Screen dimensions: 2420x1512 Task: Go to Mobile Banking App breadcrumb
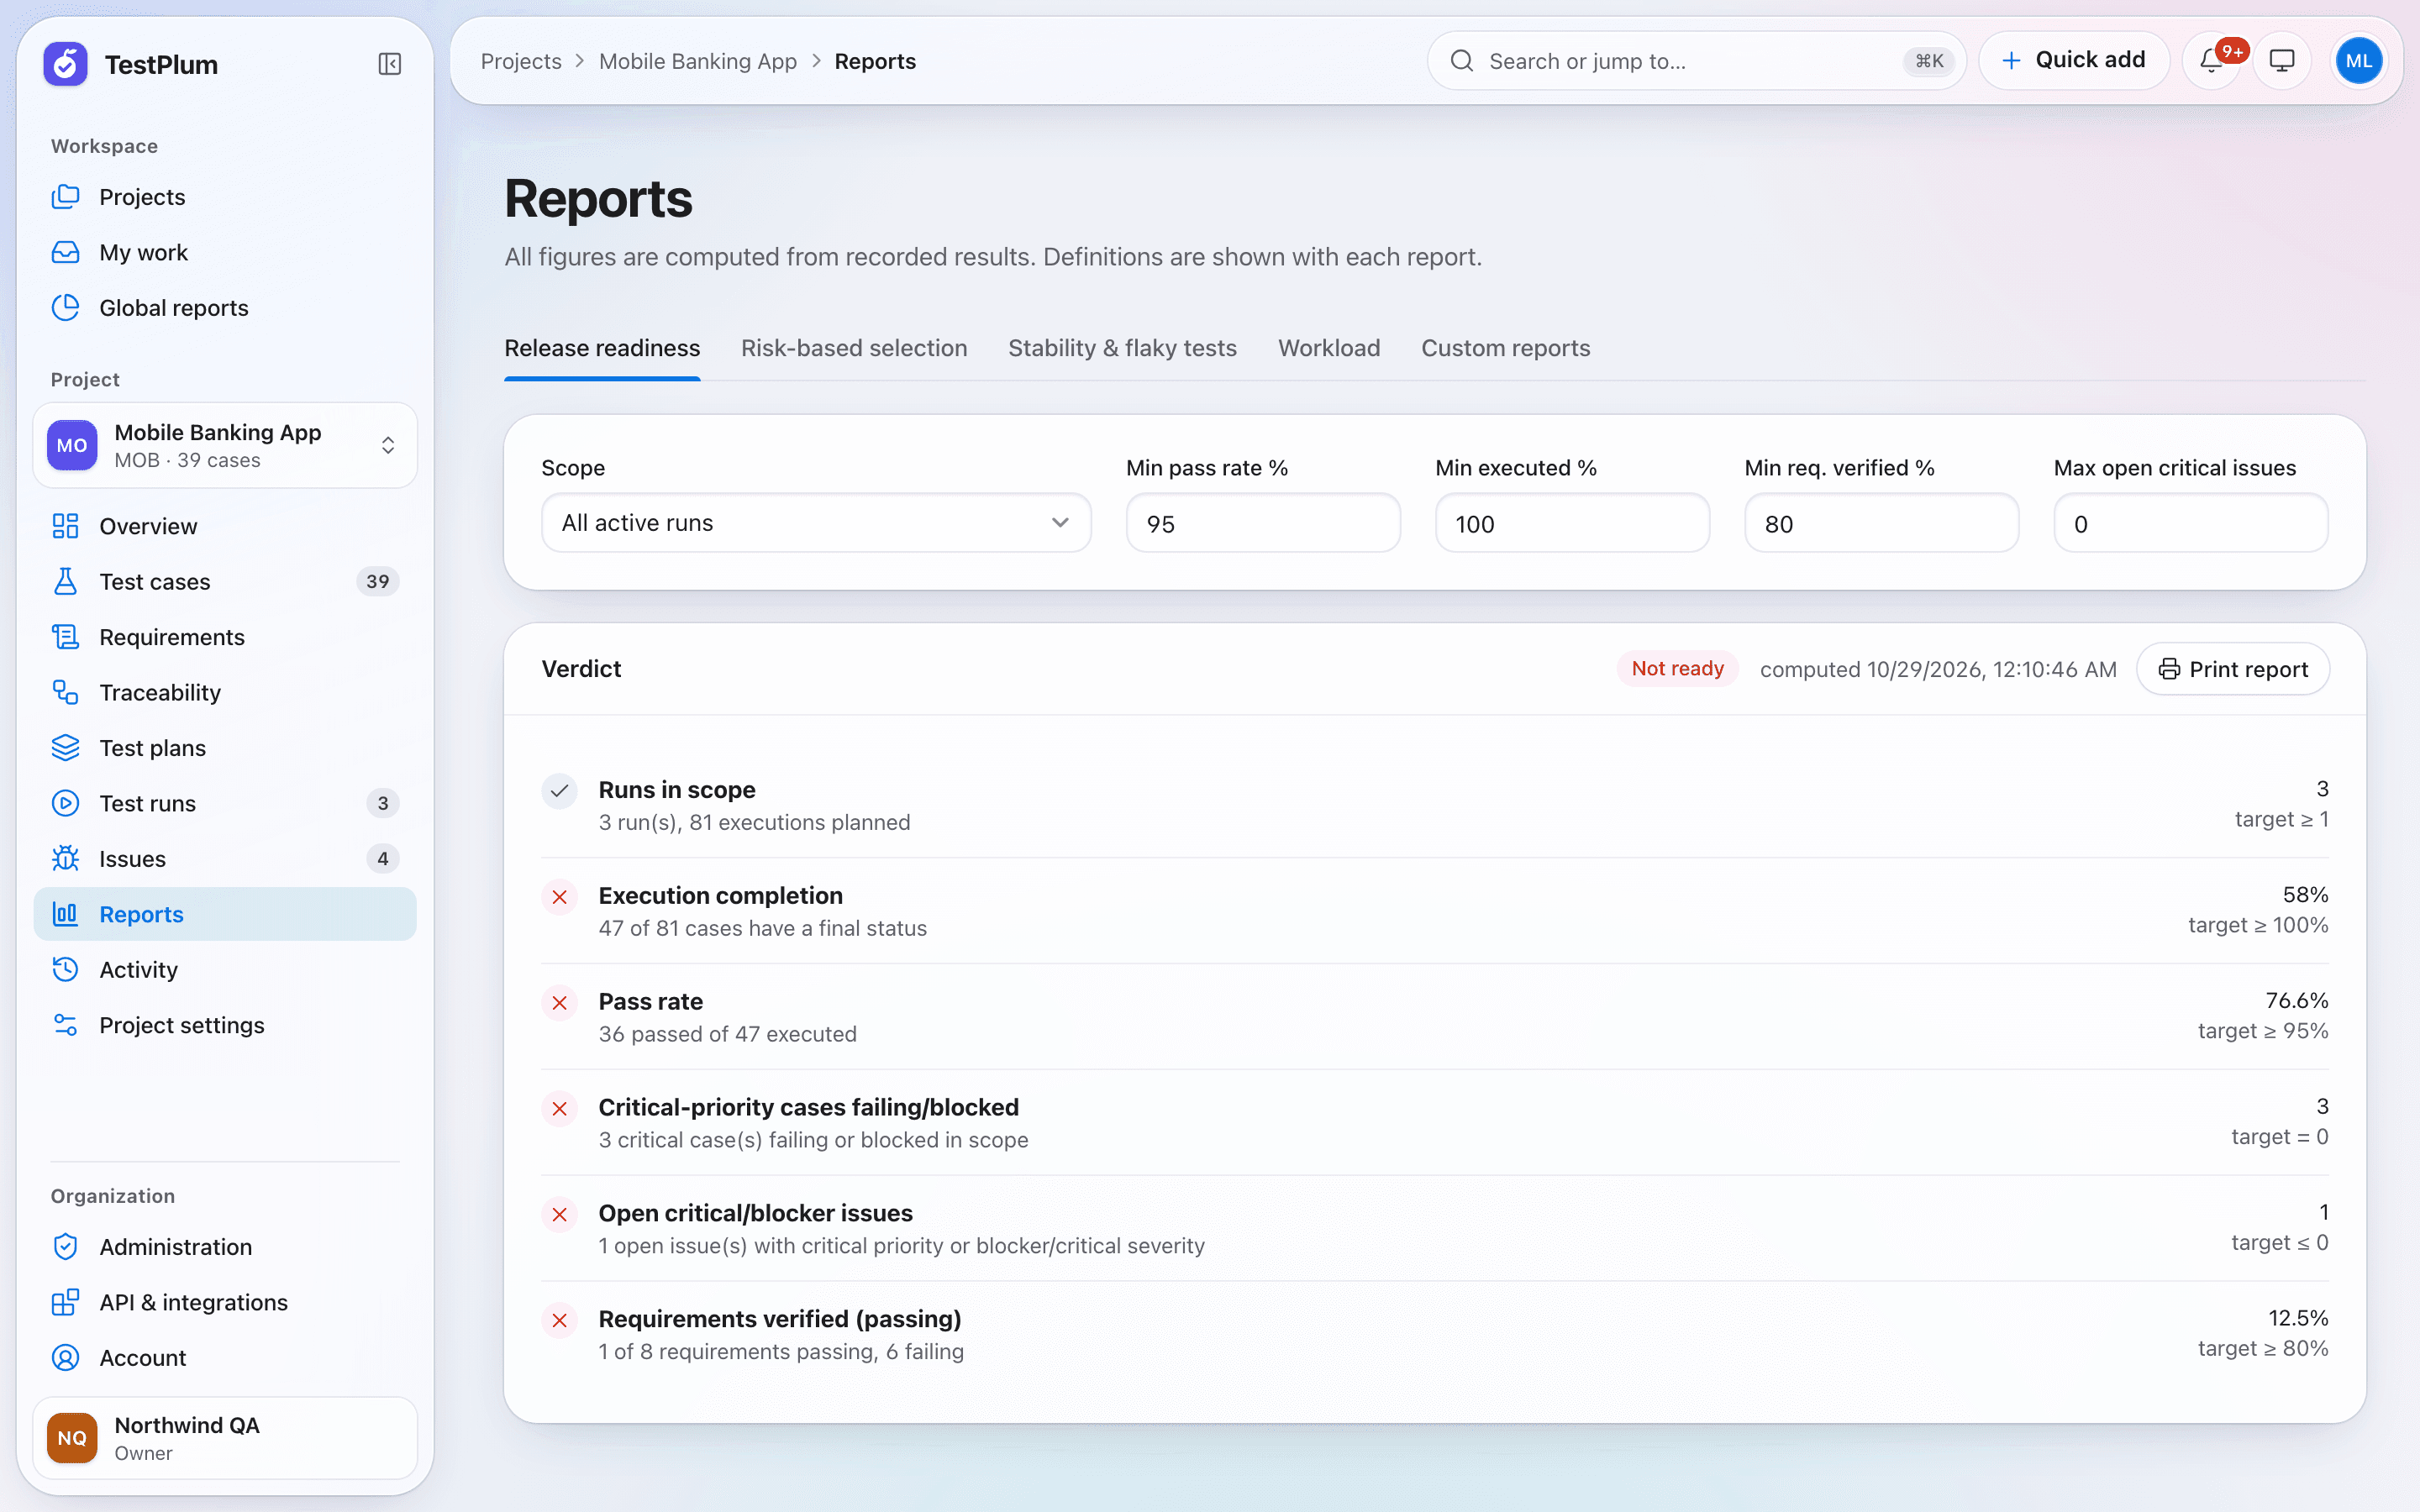[x=698, y=61]
